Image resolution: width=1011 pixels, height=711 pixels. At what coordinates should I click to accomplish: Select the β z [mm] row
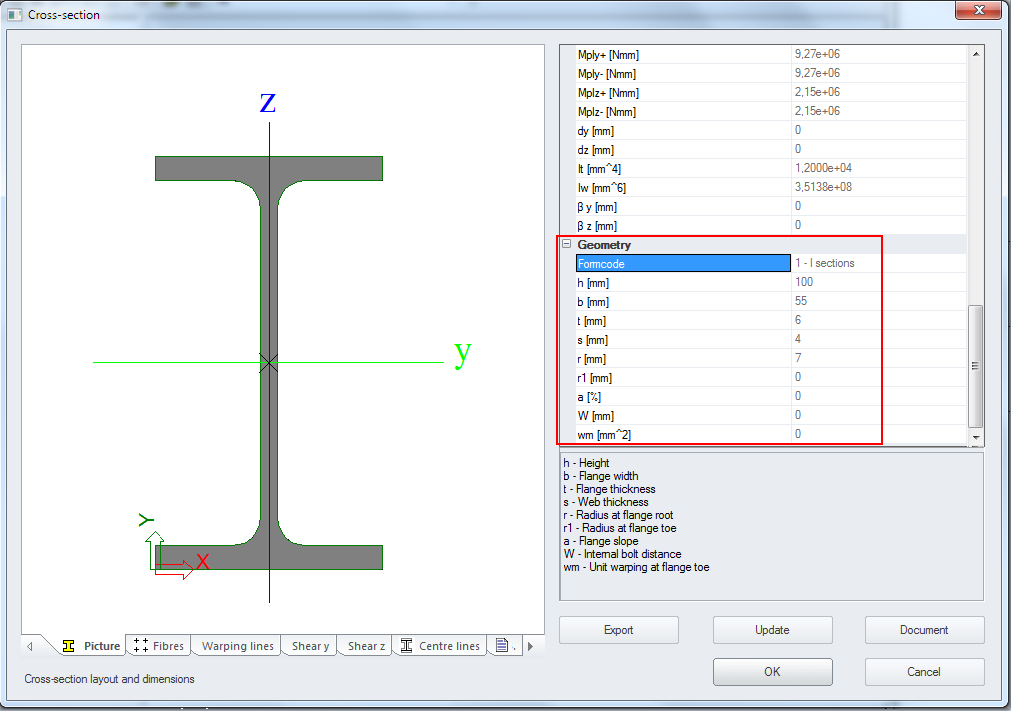pyautogui.click(x=771, y=226)
